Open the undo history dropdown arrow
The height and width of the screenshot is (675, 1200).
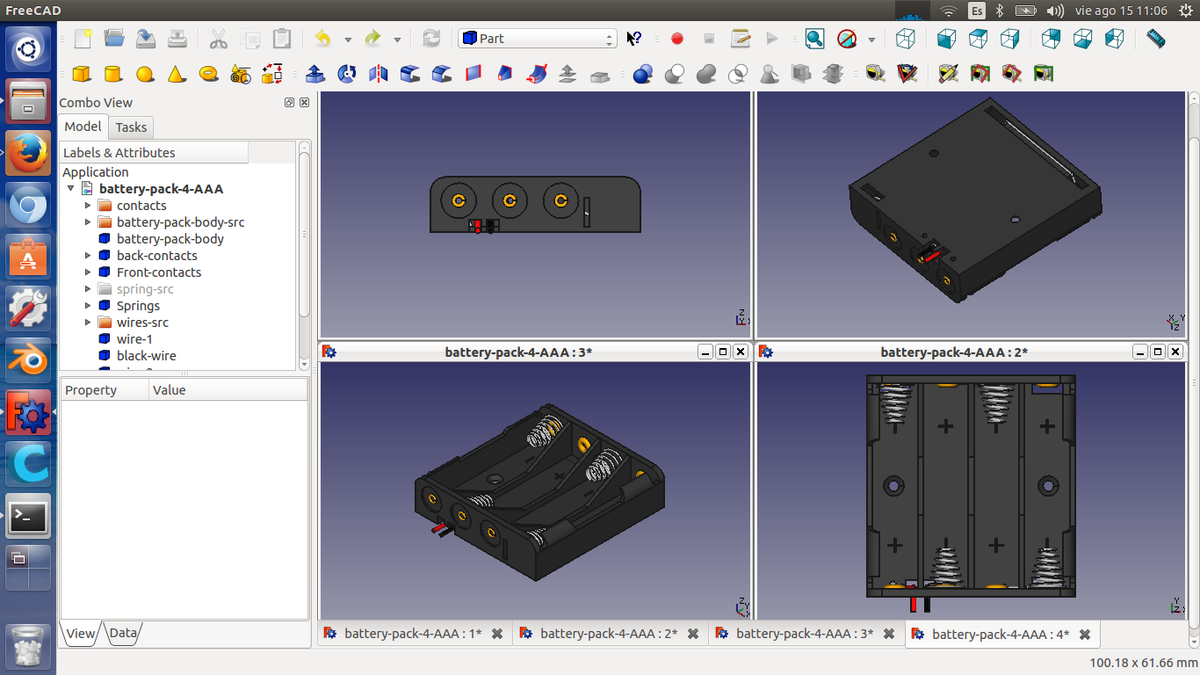[348, 40]
